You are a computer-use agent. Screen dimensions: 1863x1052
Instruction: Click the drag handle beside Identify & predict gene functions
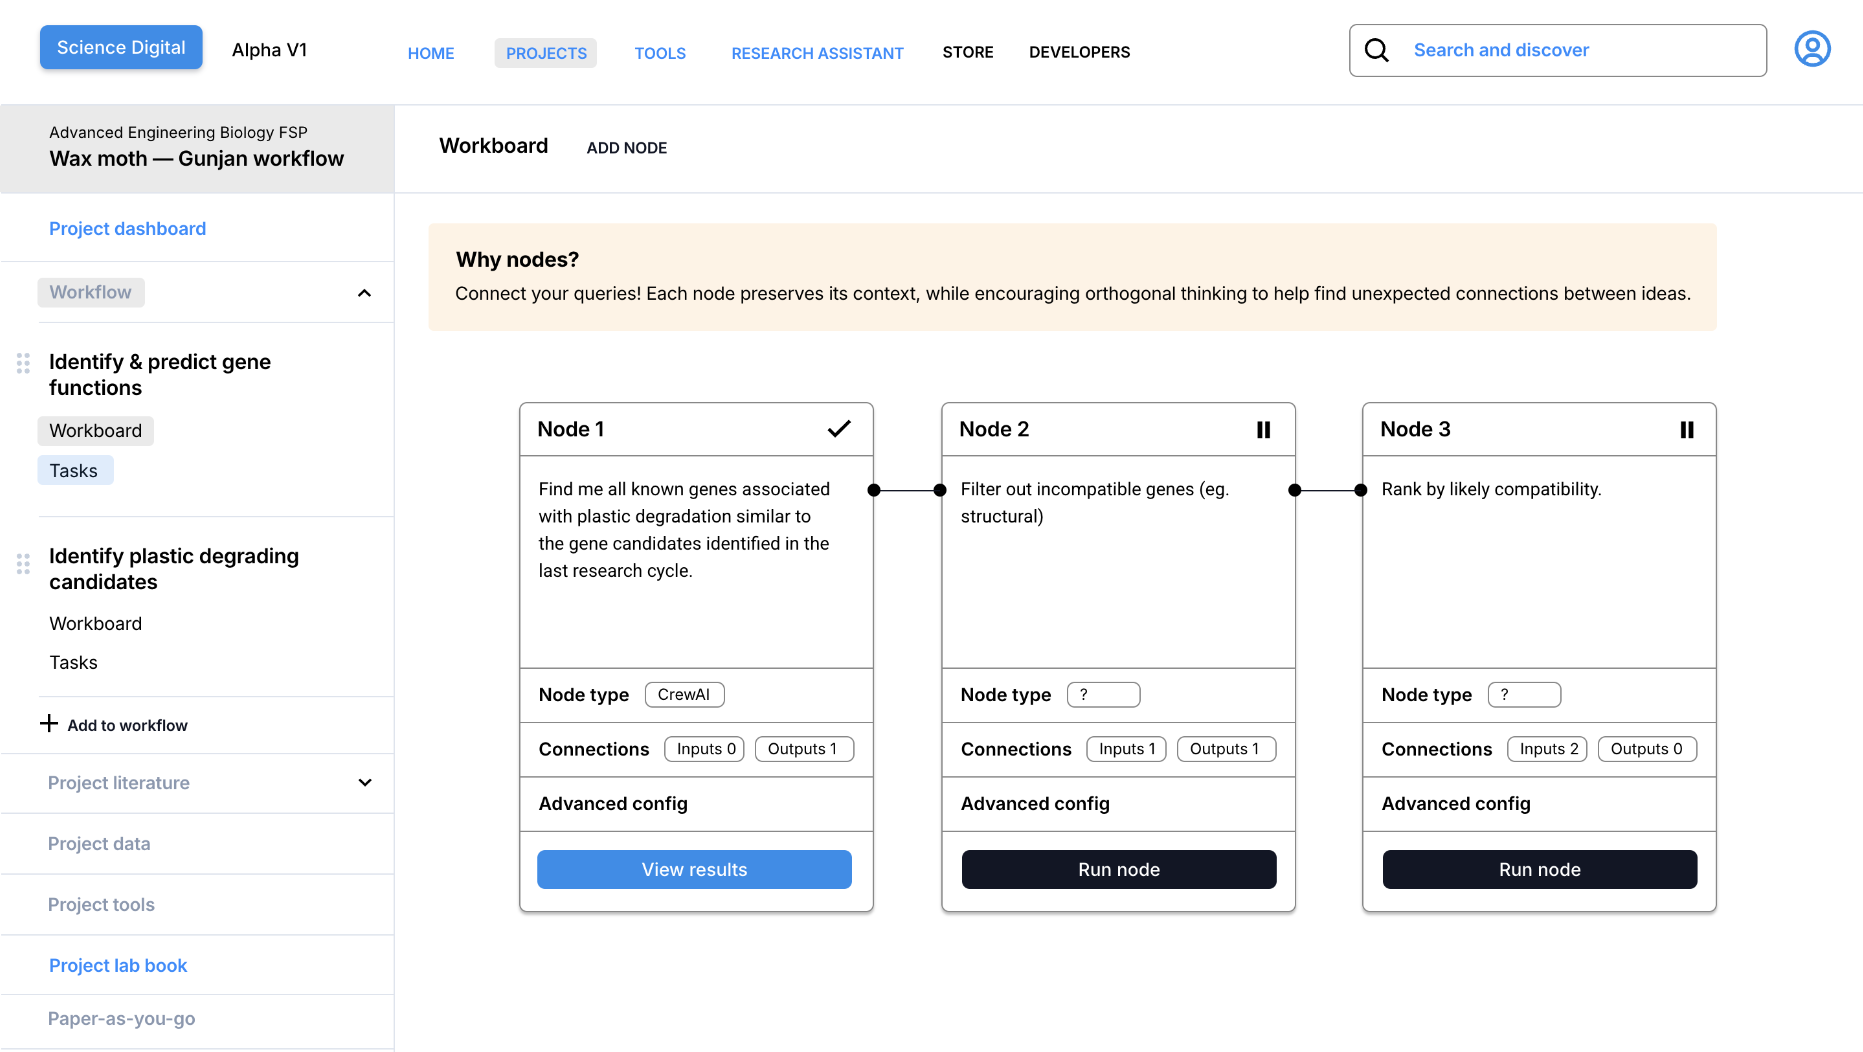point(23,364)
